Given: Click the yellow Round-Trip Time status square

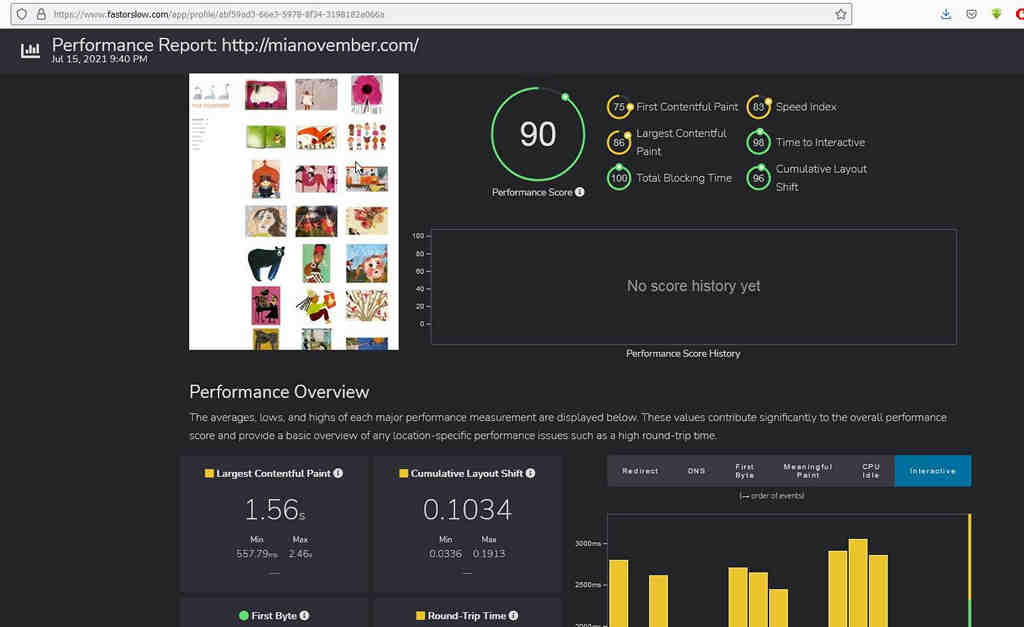Looking at the screenshot, I should click(420, 615).
